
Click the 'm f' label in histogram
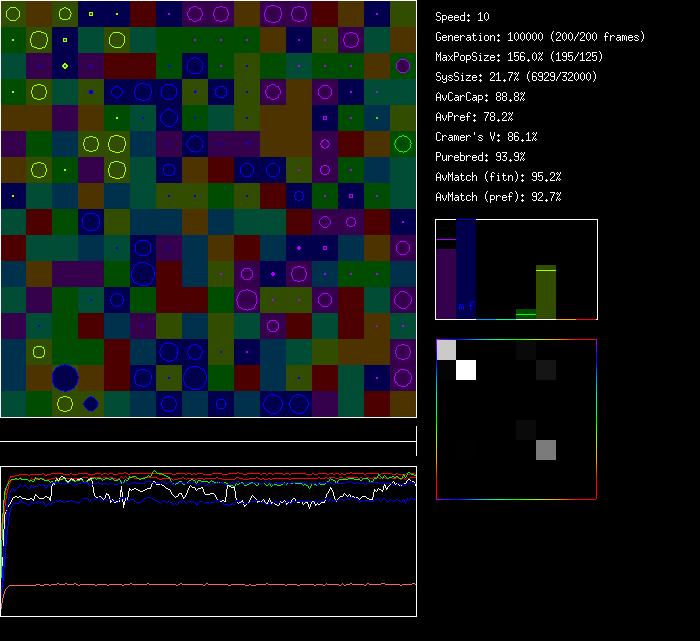coord(466,306)
